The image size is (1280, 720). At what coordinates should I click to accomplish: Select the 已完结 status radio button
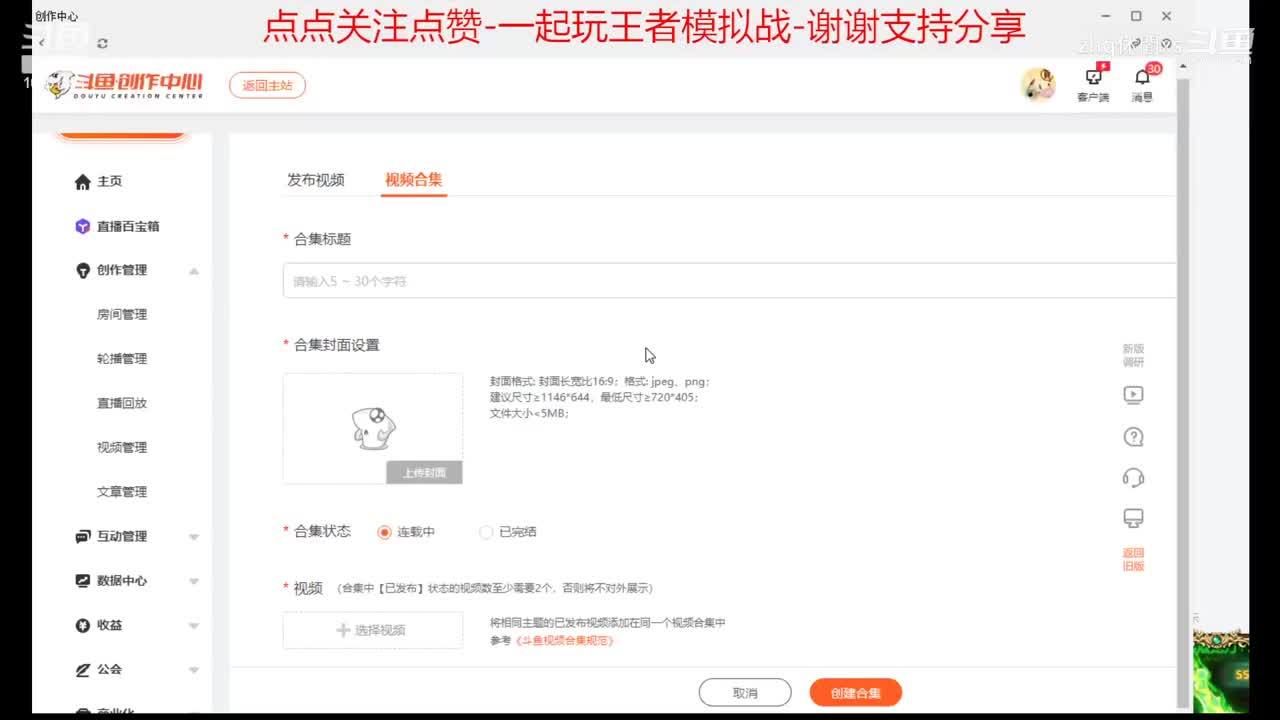tap(486, 532)
